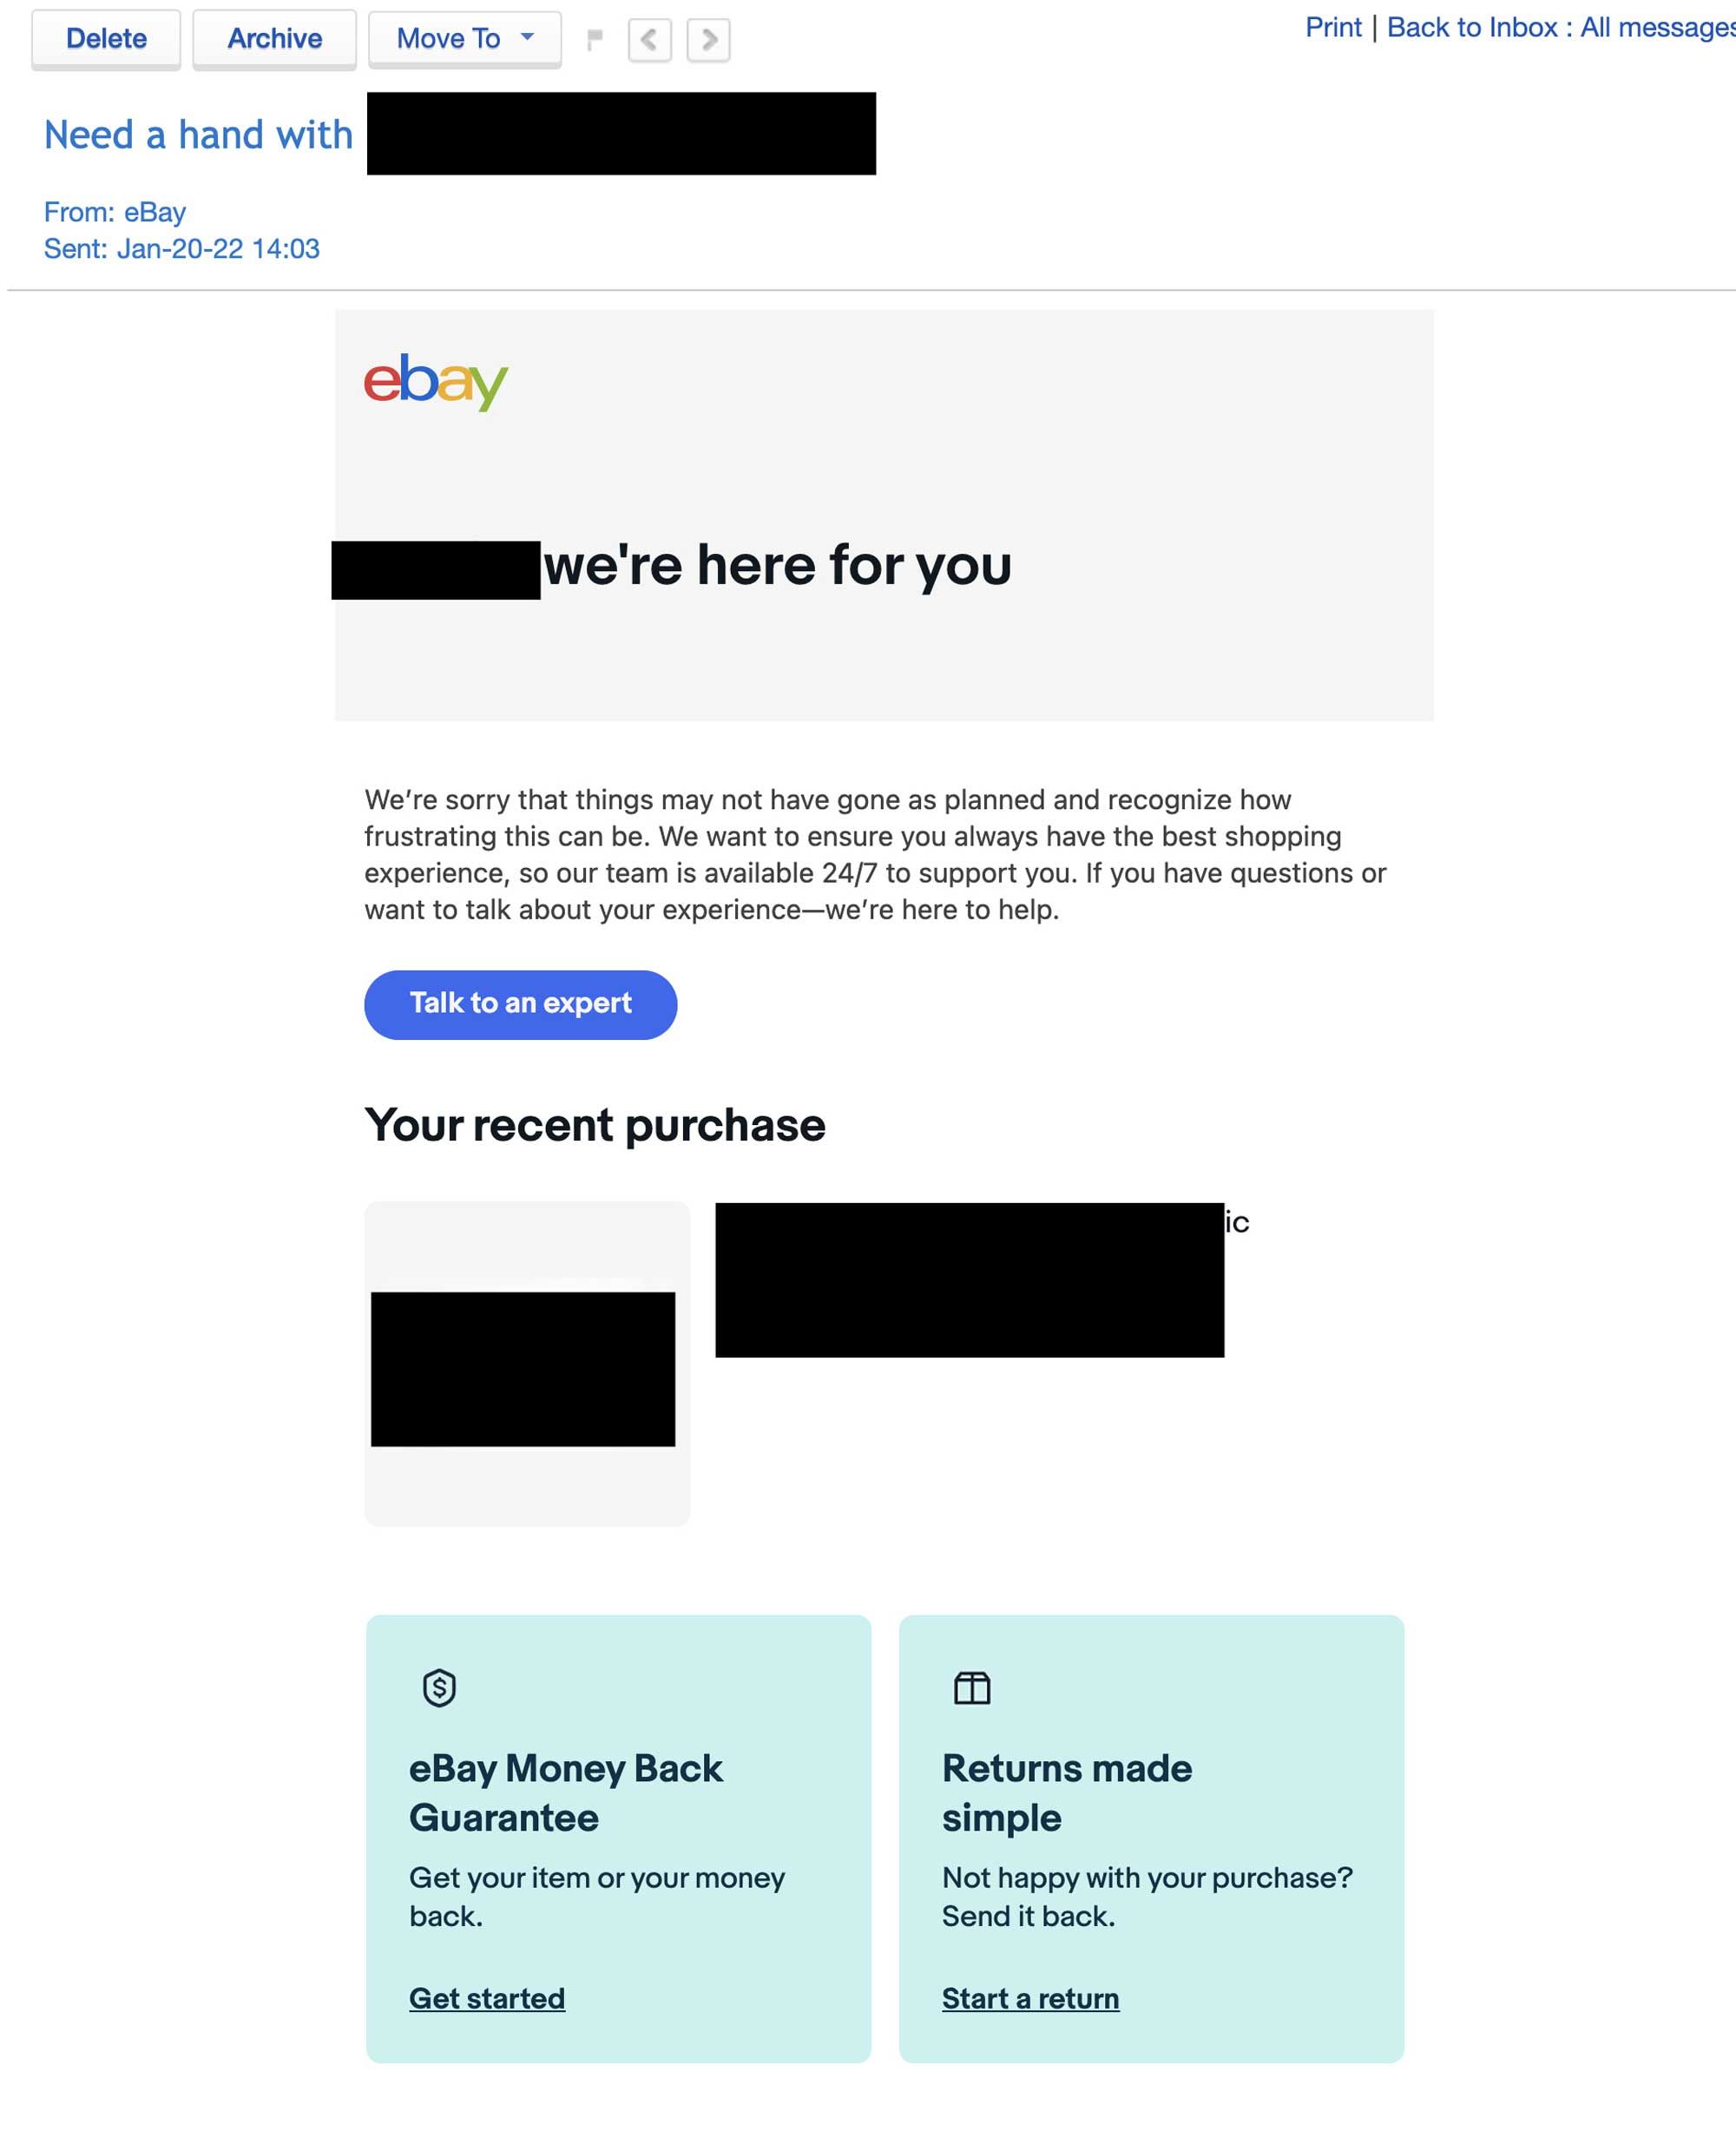Go to the next message with the right arrow
The width and height of the screenshot is (1736, 2144).
click(710, 40)
